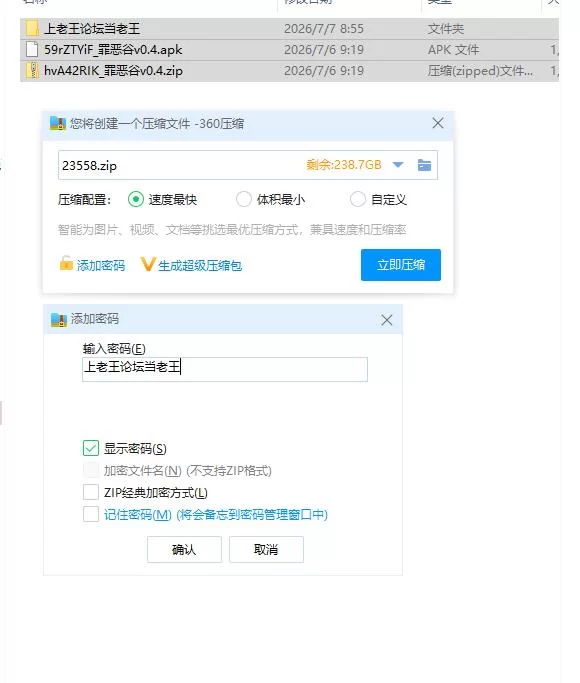Tick the 记住密码(M) checkbox
This screenshot has height=683, width=580.
[91, 514]
